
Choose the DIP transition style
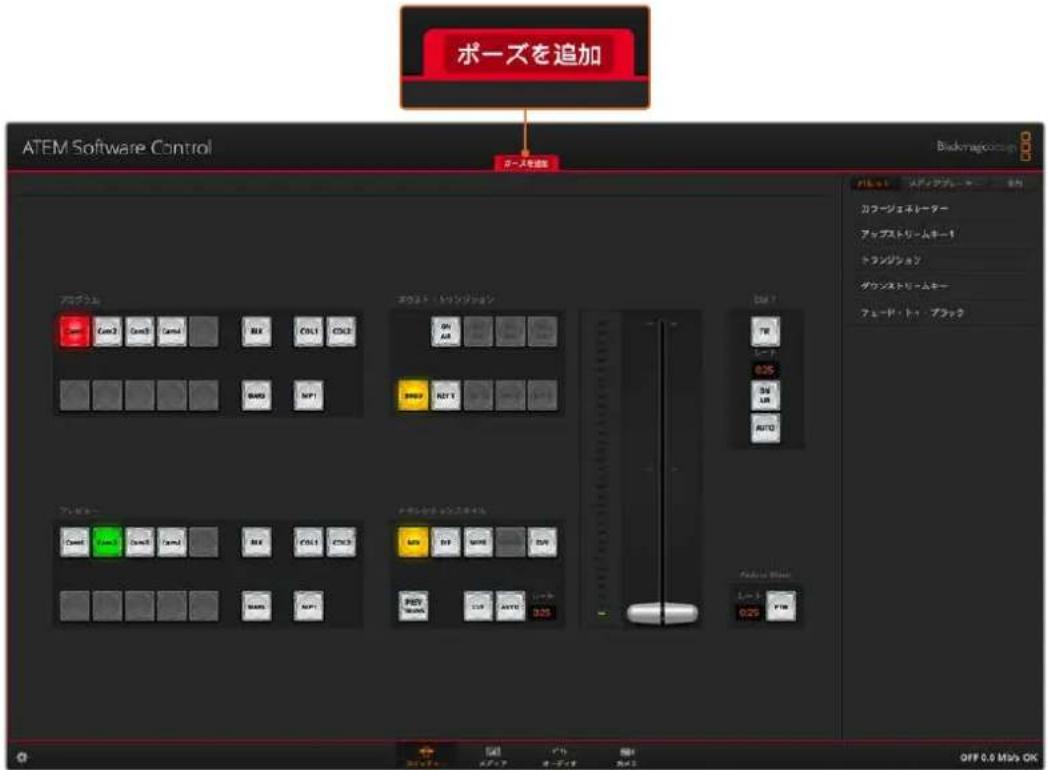tap(446, 542)
